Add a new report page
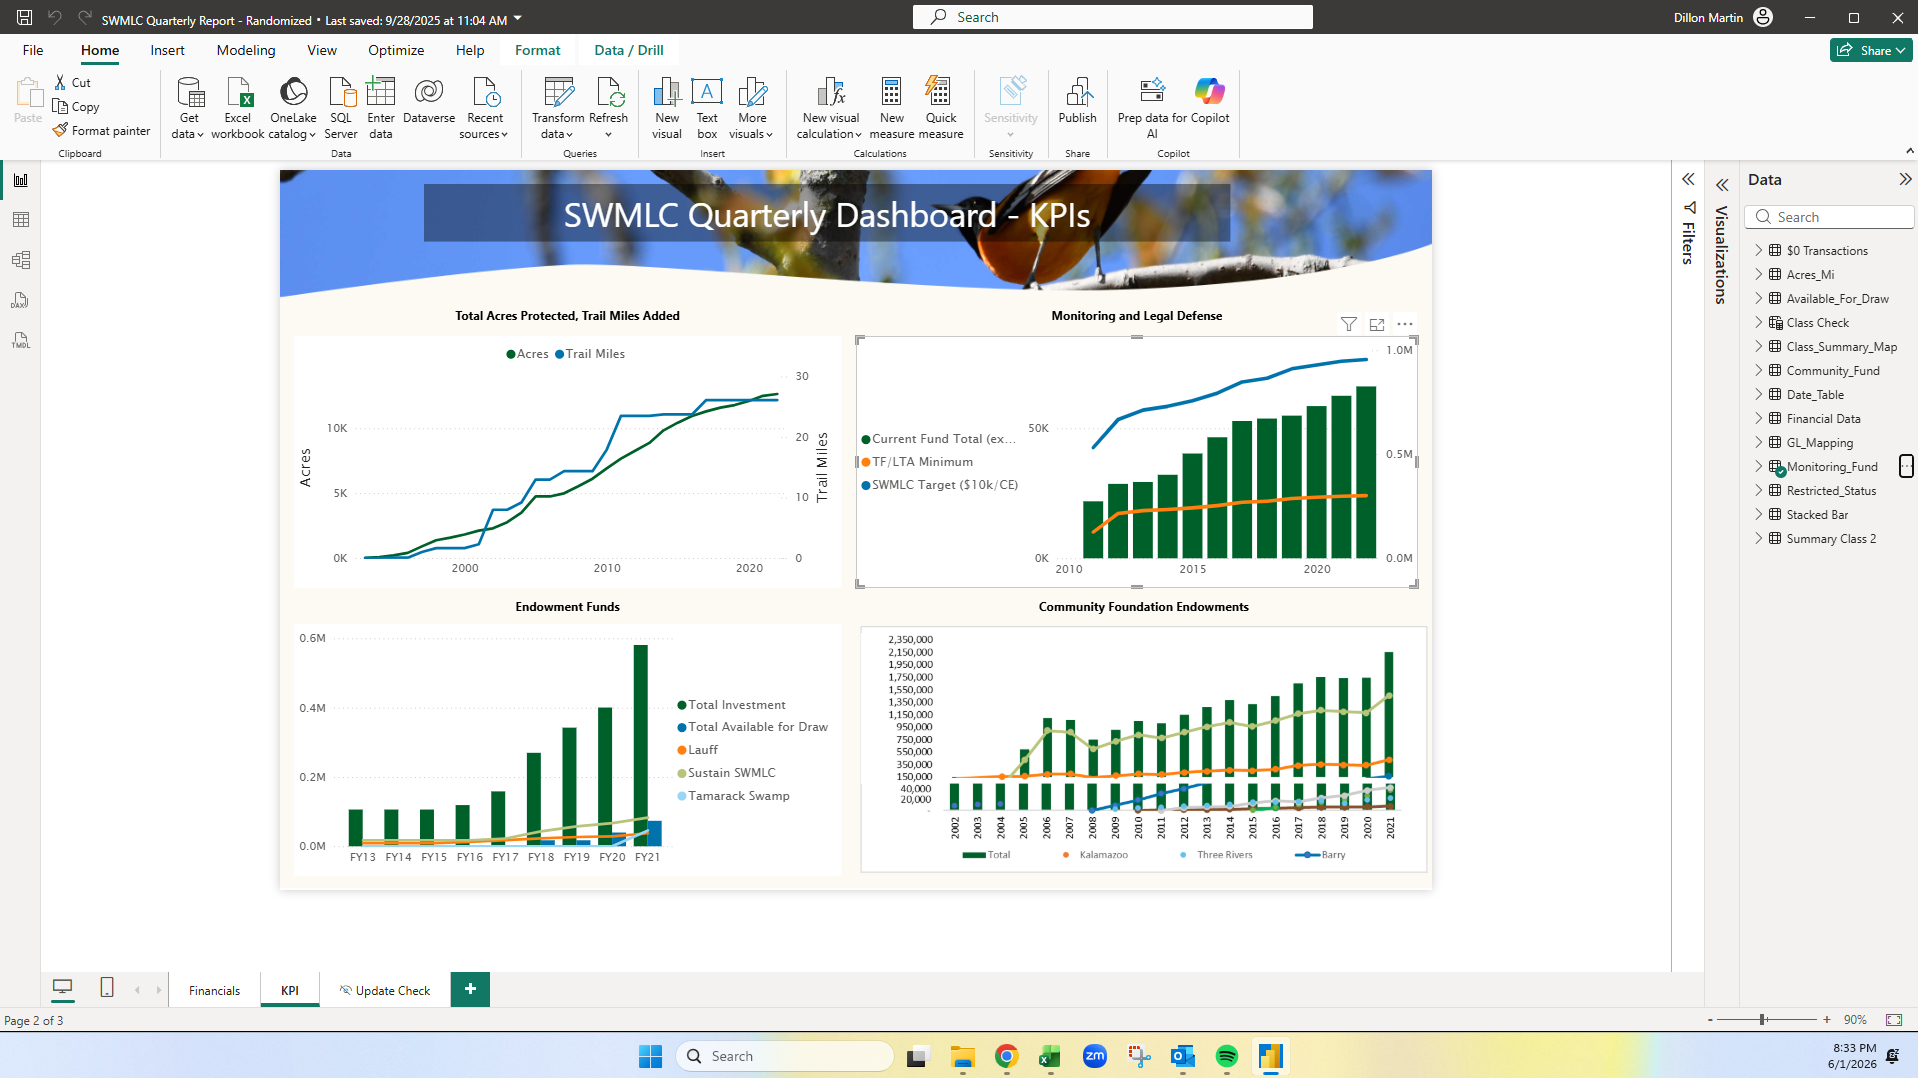 click(x=470, y=989)
